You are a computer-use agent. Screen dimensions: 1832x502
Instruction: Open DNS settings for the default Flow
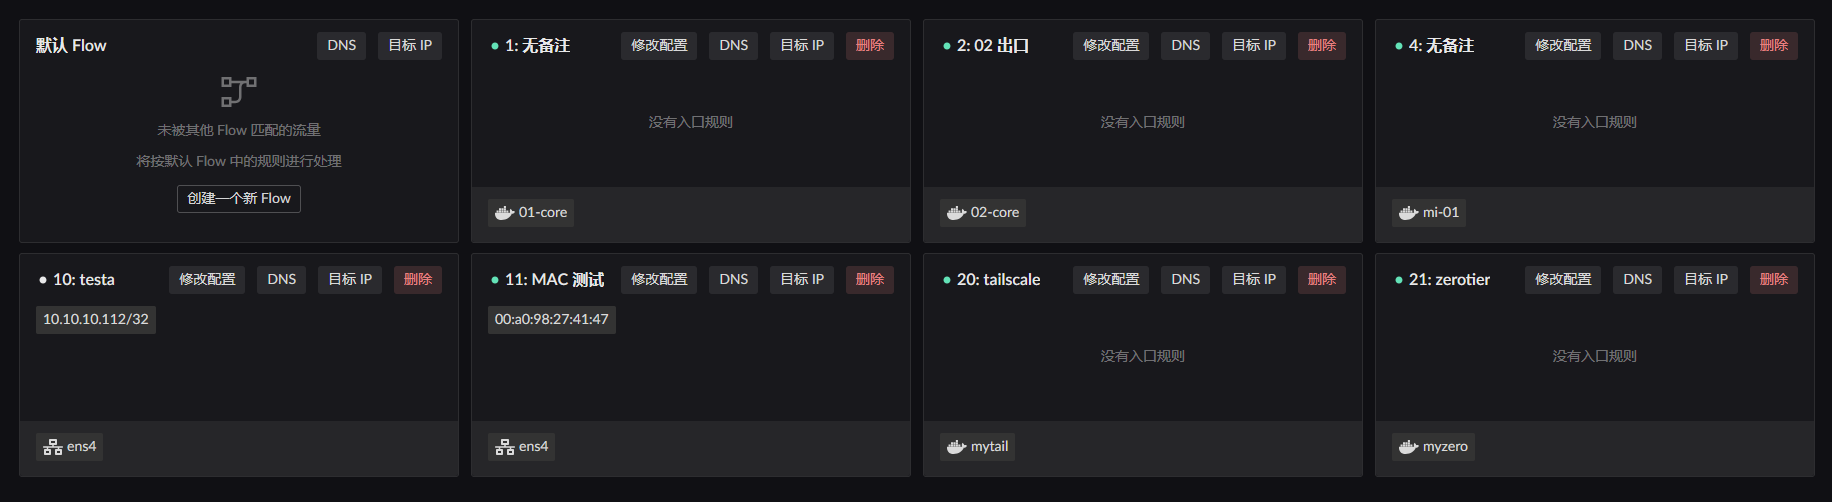341,46
